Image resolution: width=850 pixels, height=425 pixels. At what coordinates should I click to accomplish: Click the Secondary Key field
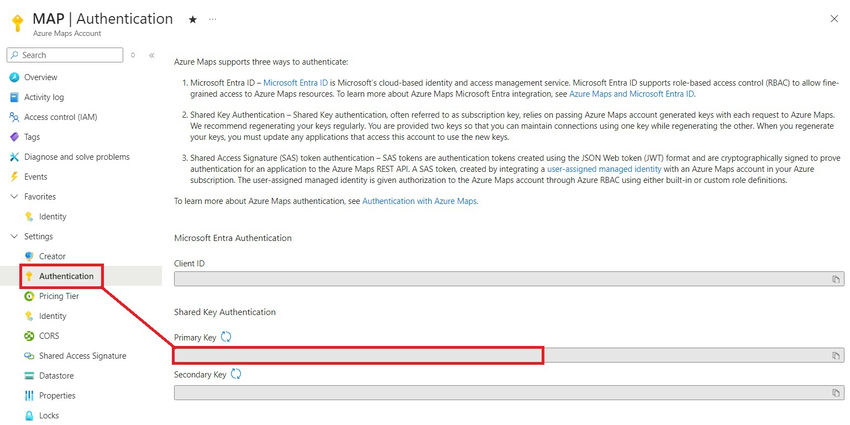pos(508,393)
